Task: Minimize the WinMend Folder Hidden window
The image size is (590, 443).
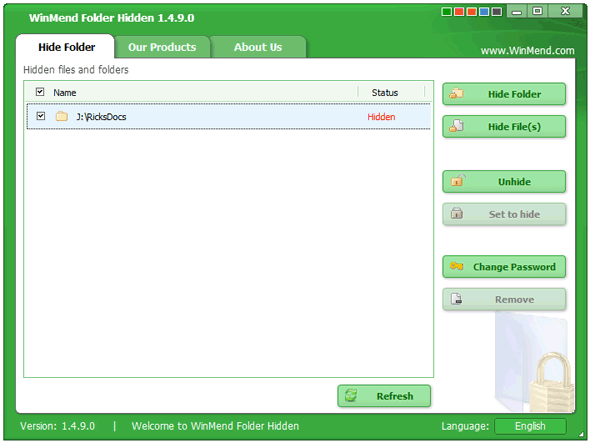Action: click(x=517, y=11)
